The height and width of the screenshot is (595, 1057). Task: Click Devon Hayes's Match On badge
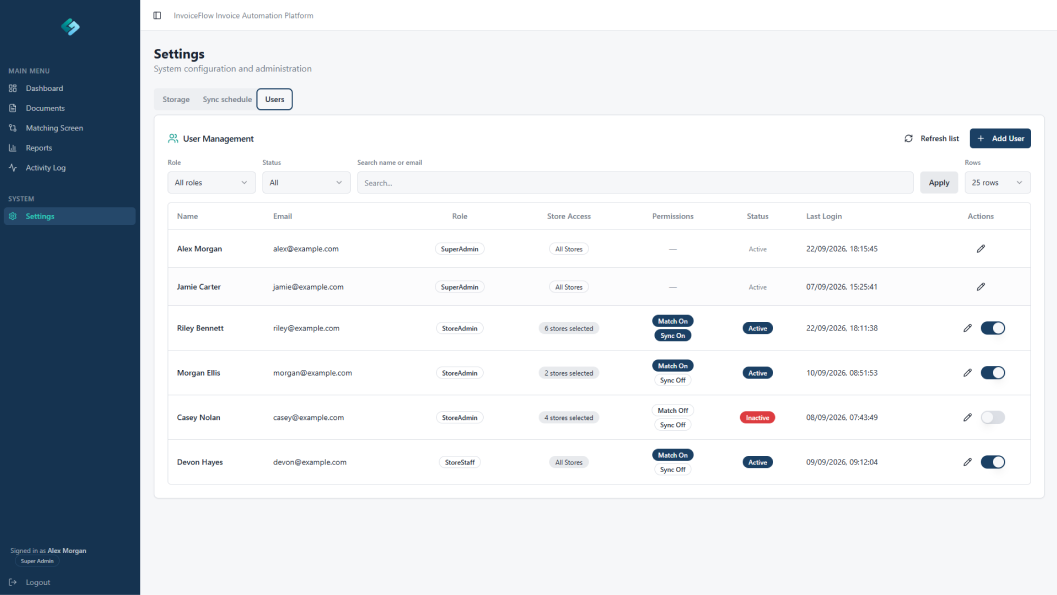(673, 456)
